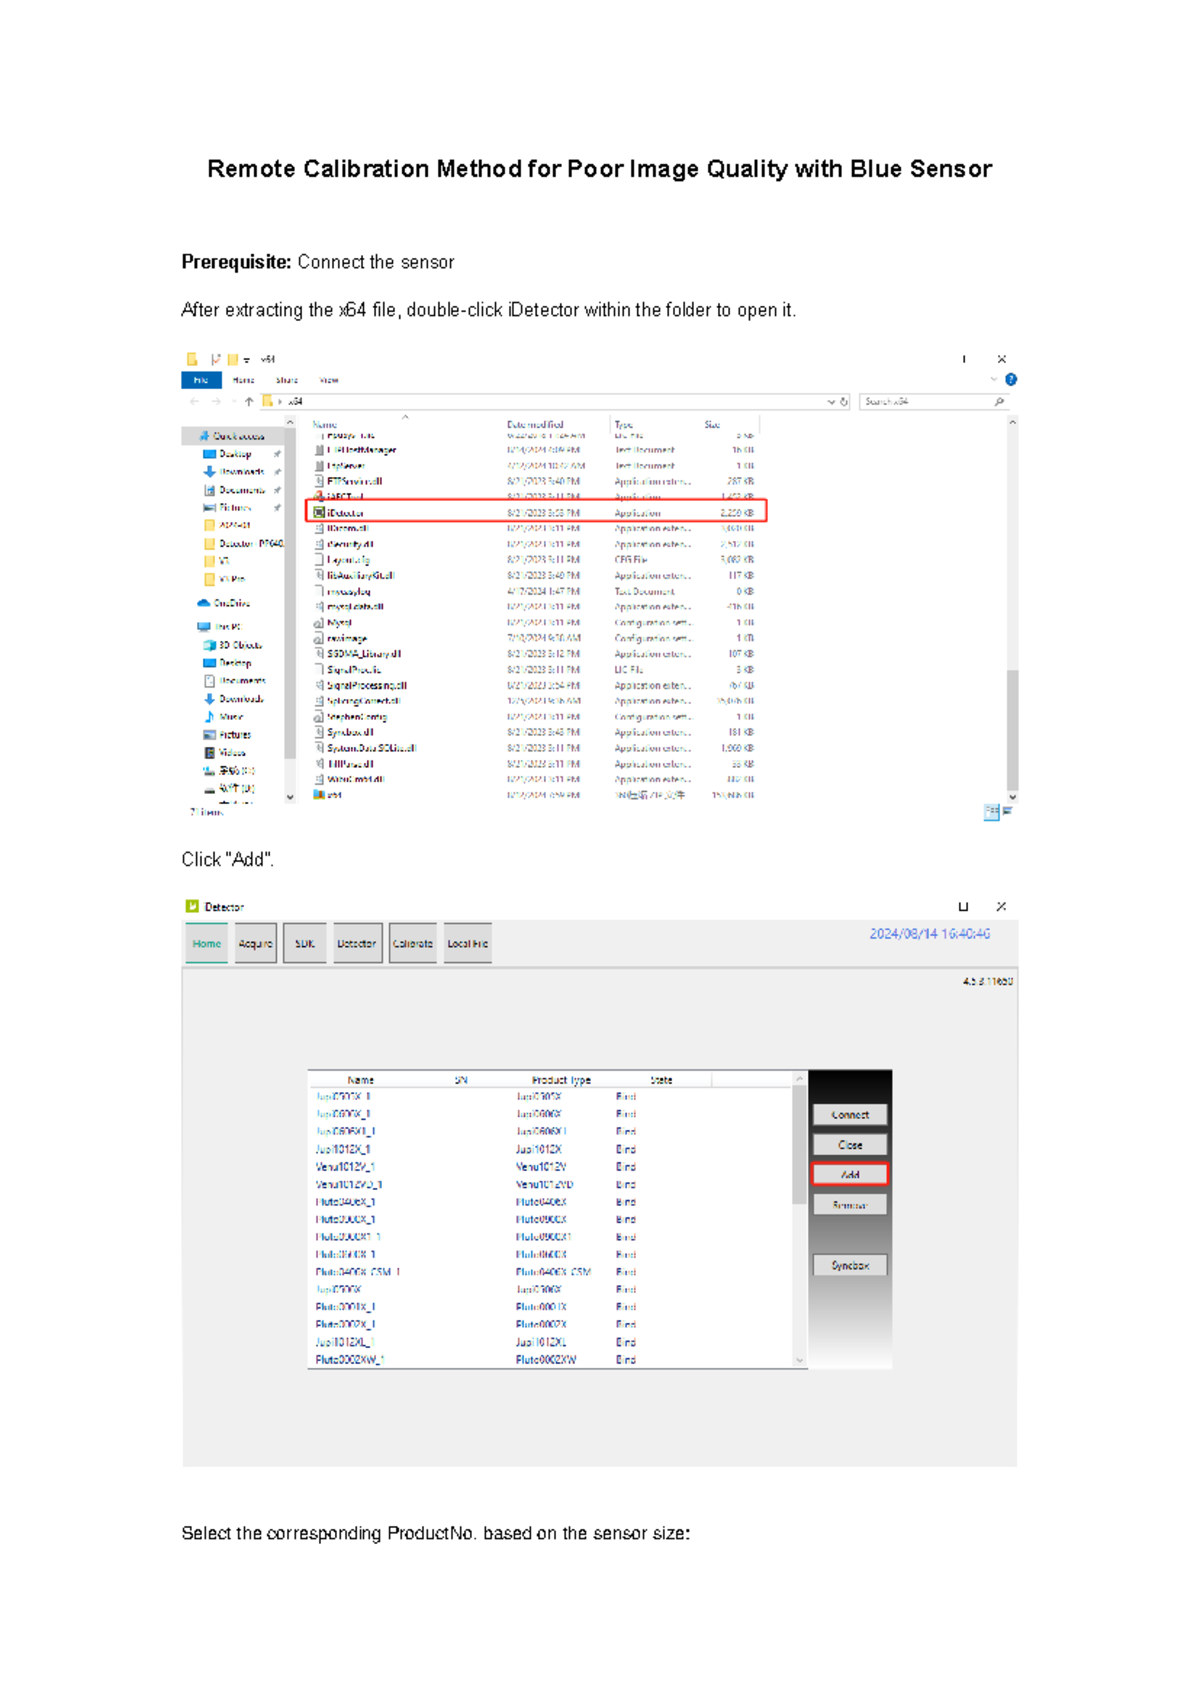Open the address bar history dropdown
The height and width of the screenshot is (1696, 1200).
[831, 402]
